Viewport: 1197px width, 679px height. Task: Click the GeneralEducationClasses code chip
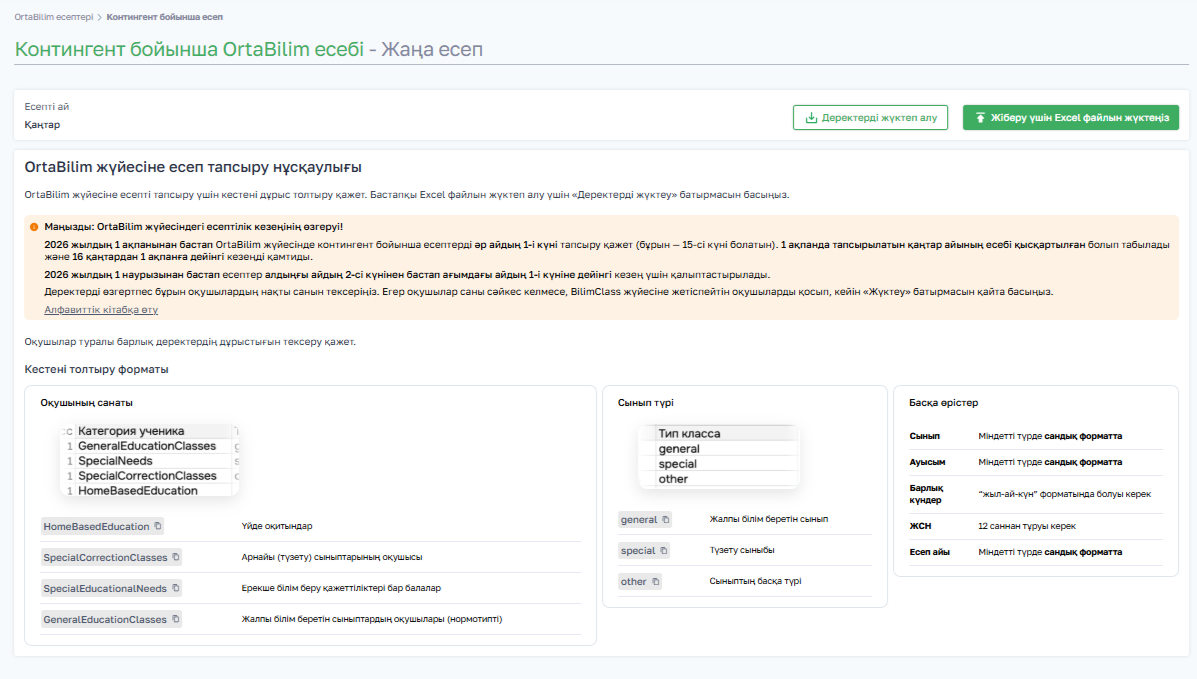coord(111,619)
